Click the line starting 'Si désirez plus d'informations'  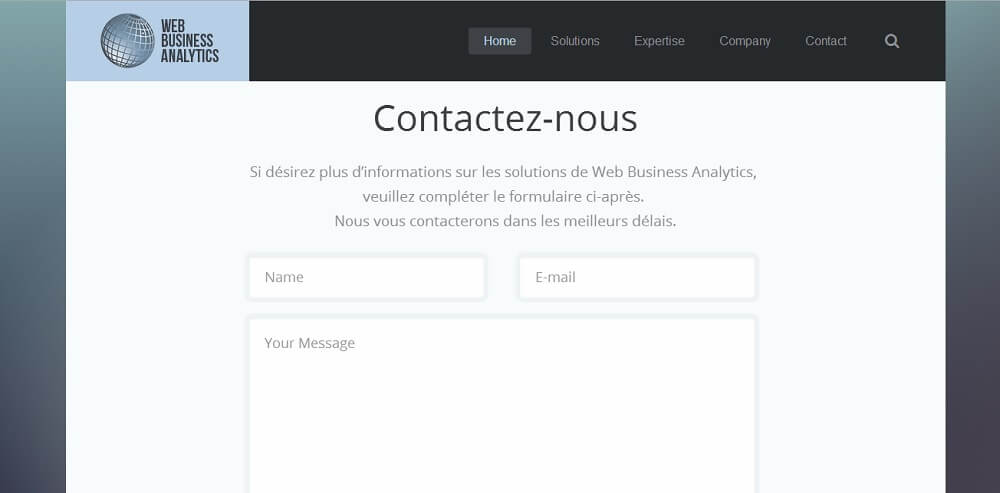(x=503, y=172)
